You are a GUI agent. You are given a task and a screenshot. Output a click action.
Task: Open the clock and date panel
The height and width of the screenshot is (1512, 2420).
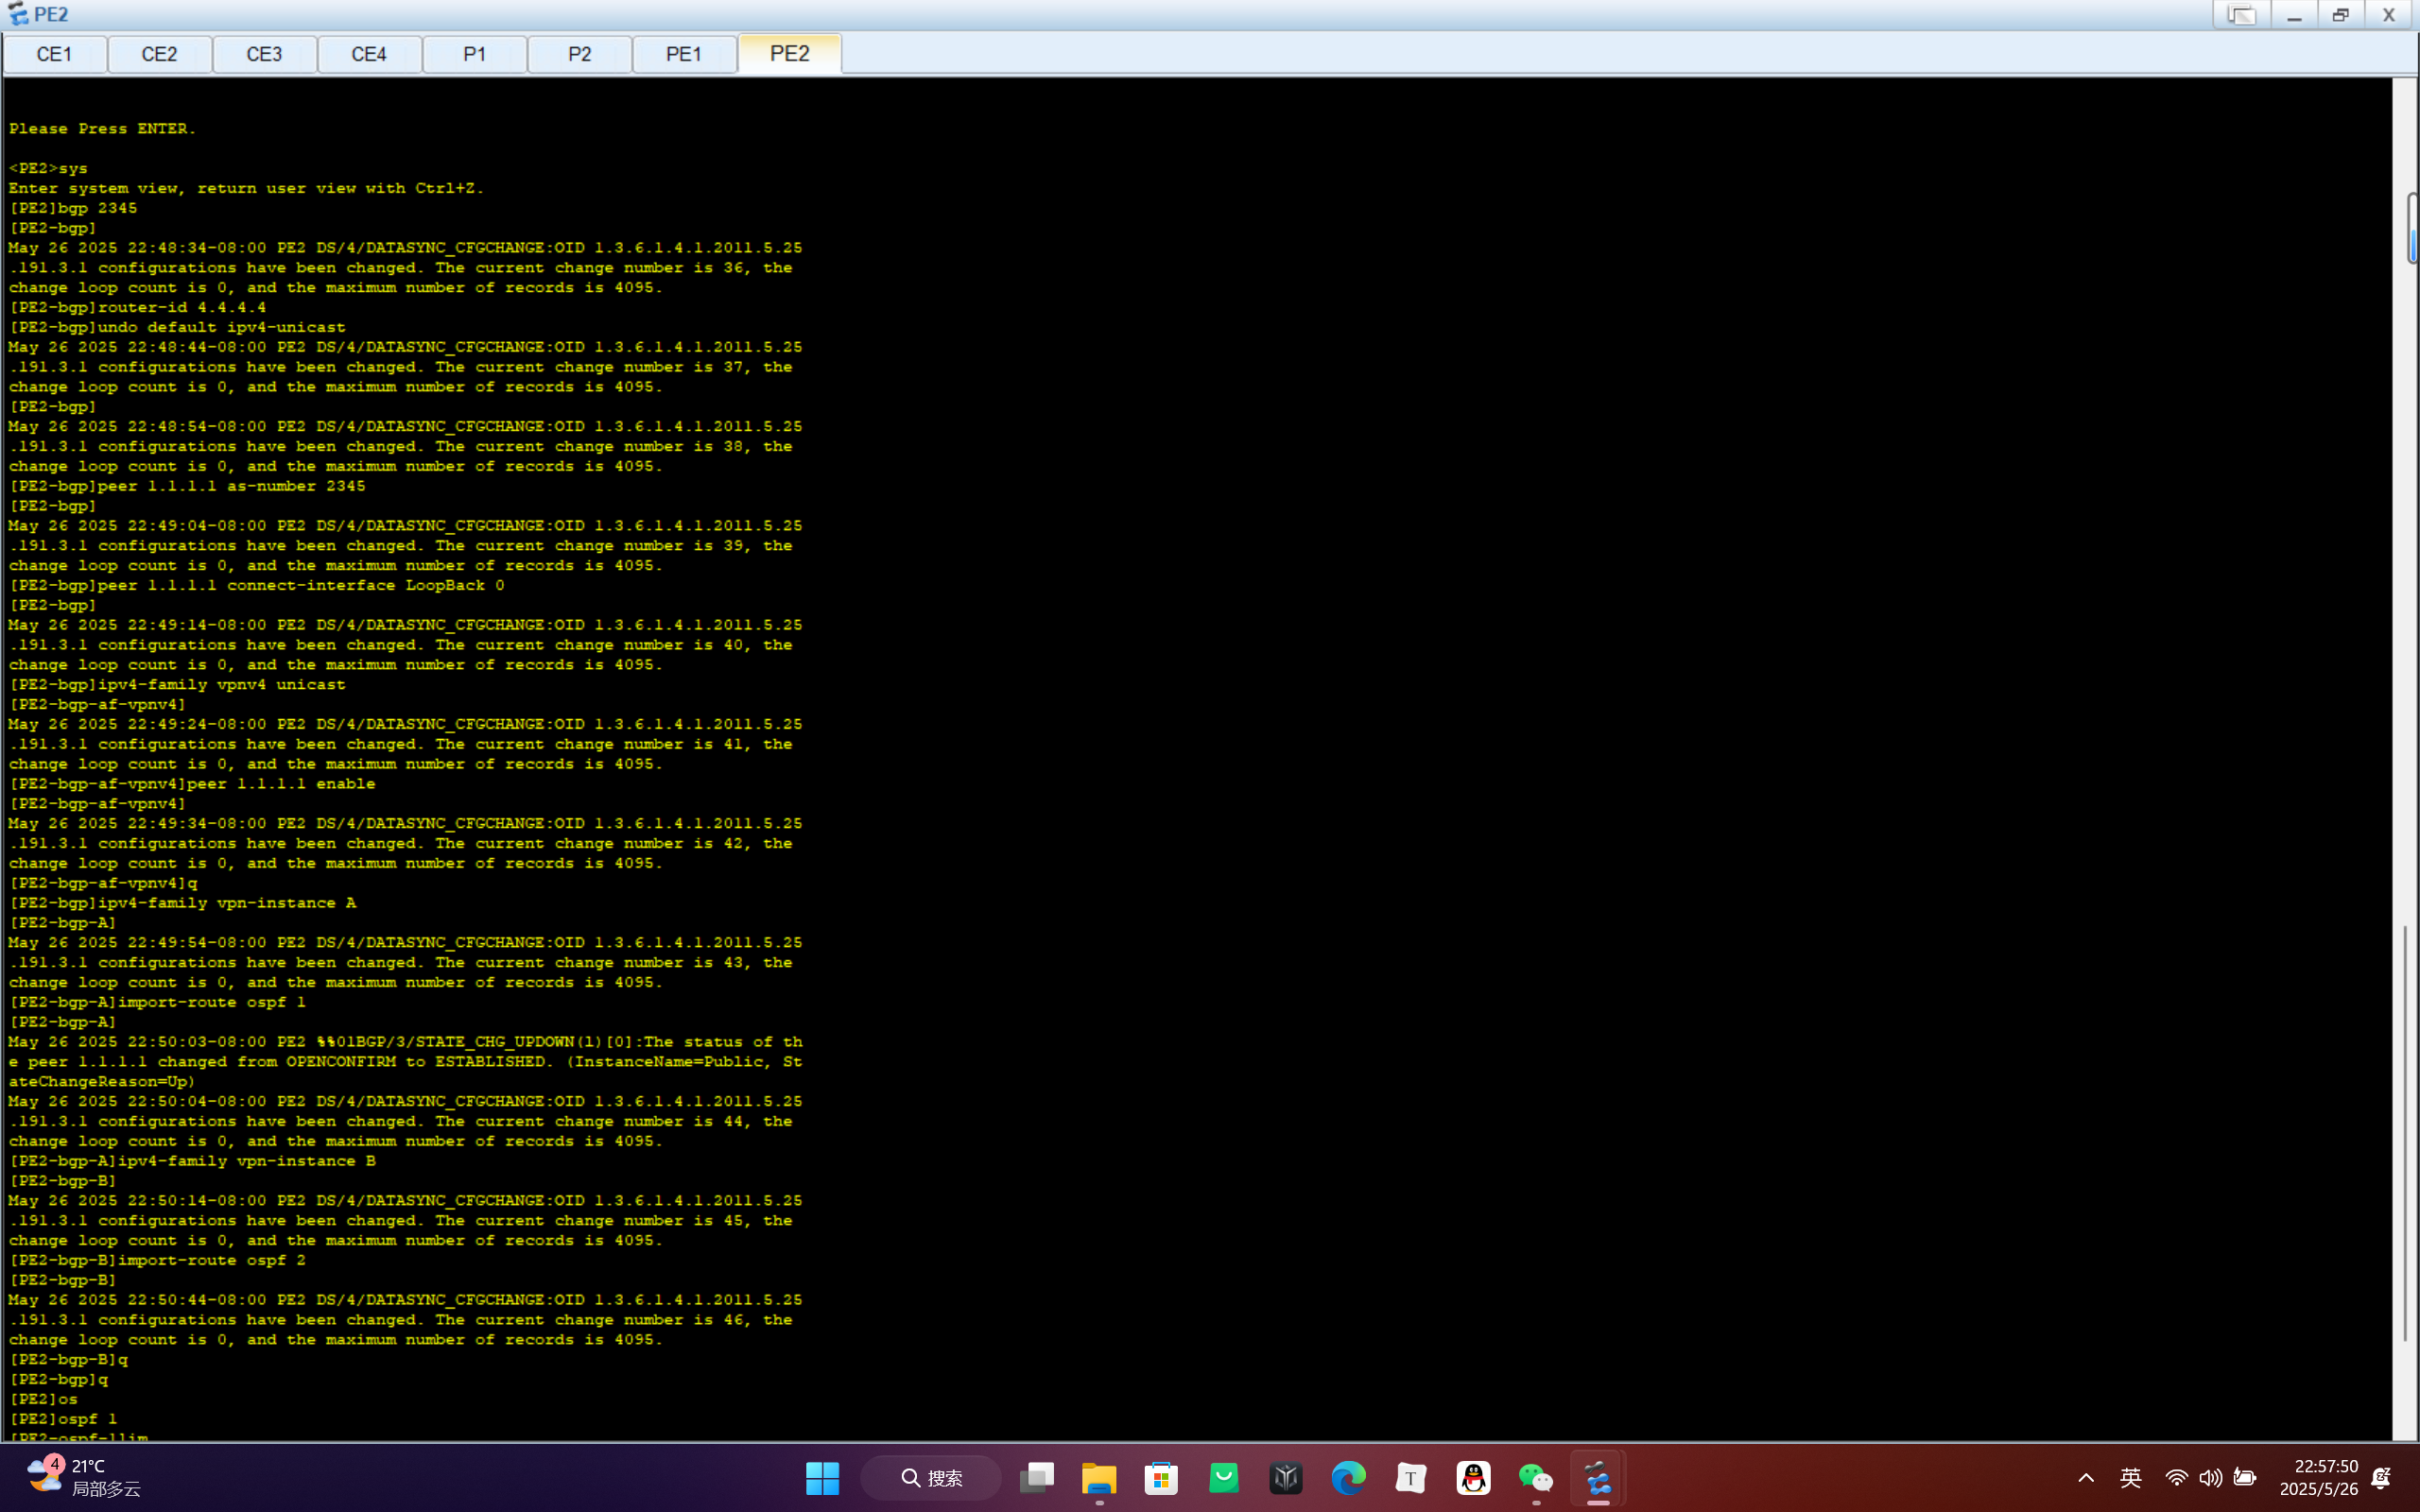pos(2318,1478)
